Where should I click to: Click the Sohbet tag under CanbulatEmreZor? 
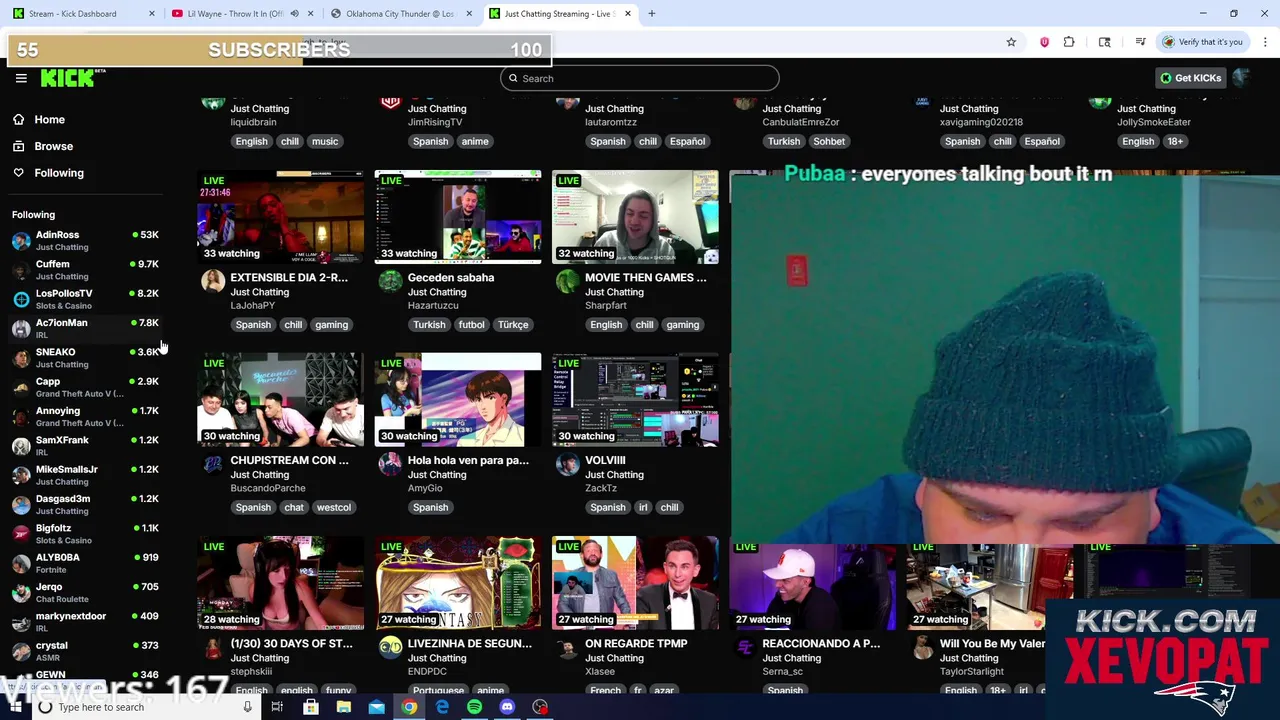(x=829, y=142)
